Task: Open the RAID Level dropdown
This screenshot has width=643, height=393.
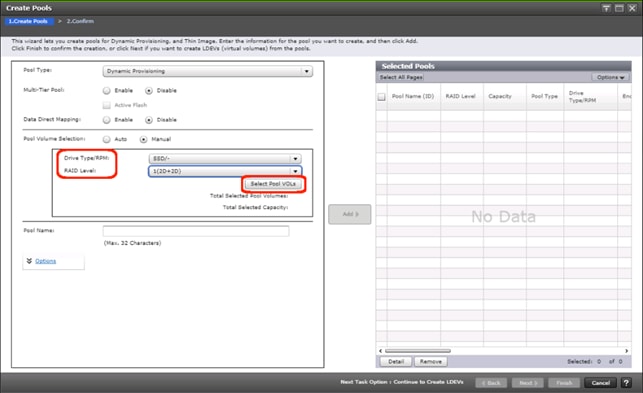Action: 225,171
